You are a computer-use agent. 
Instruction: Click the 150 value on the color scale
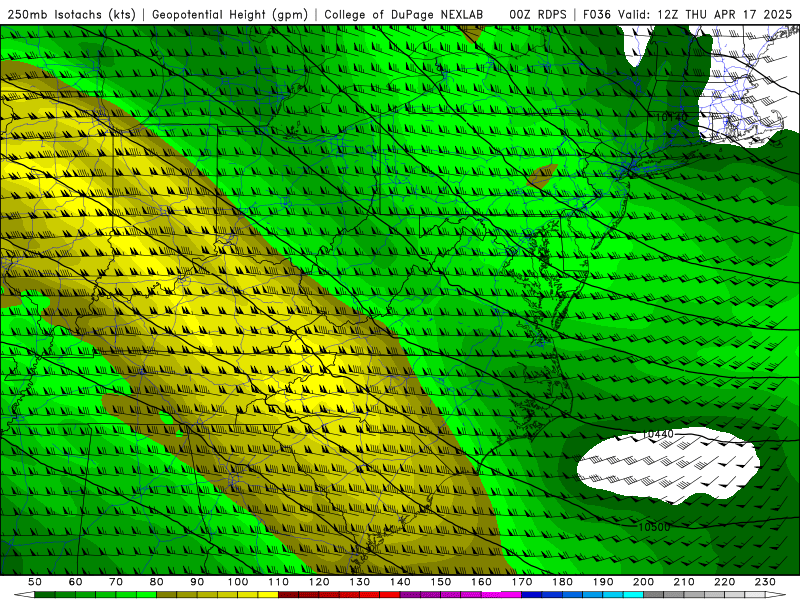coord(441,582)
